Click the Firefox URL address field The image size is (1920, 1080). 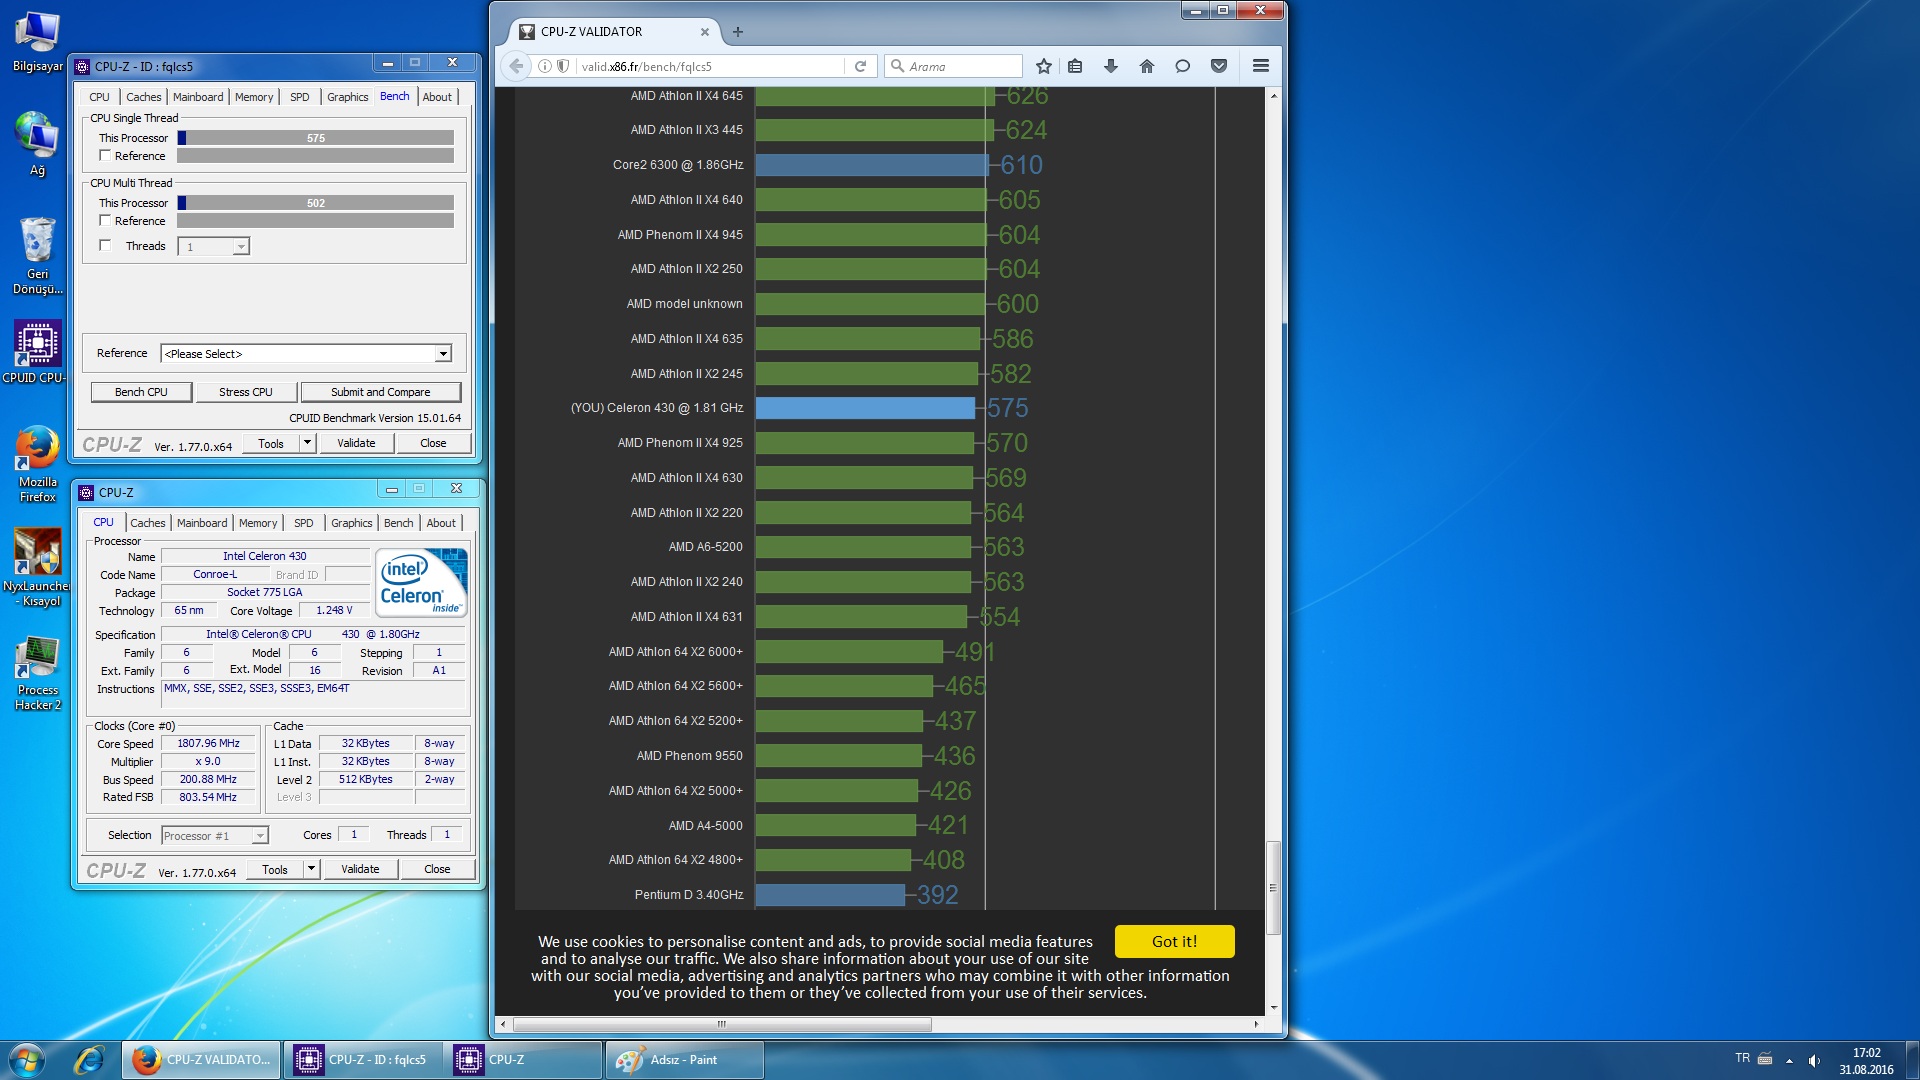(x=710, y=66)
